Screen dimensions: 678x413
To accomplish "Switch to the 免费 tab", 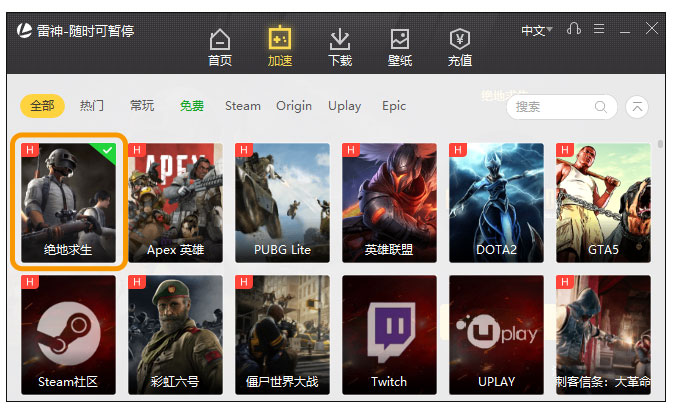I will 192,106.
